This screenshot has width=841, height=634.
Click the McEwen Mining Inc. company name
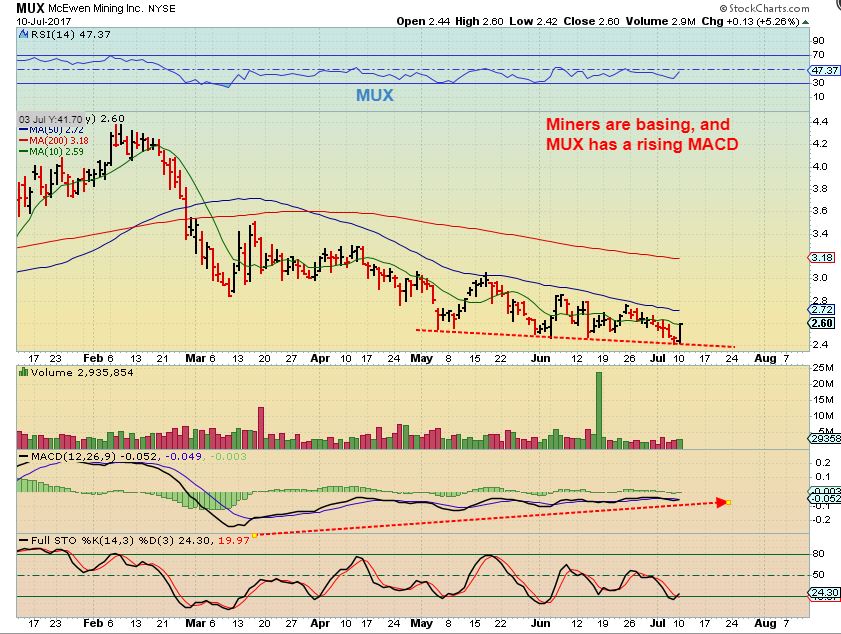click(95, 9)
